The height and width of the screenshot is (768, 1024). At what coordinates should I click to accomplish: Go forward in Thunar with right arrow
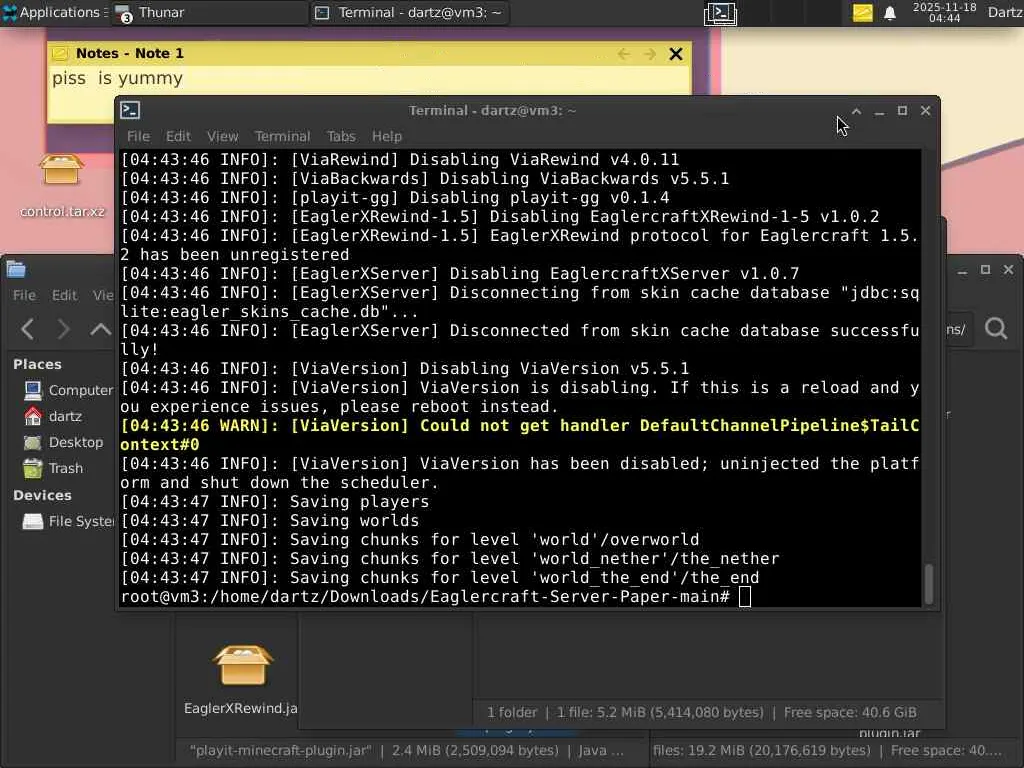pyautogui.click(x=63, y=329)
